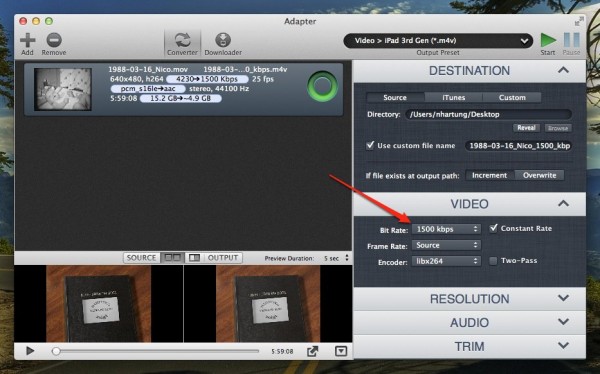Select side-by-side preview layout icon

tap(172, 258)
